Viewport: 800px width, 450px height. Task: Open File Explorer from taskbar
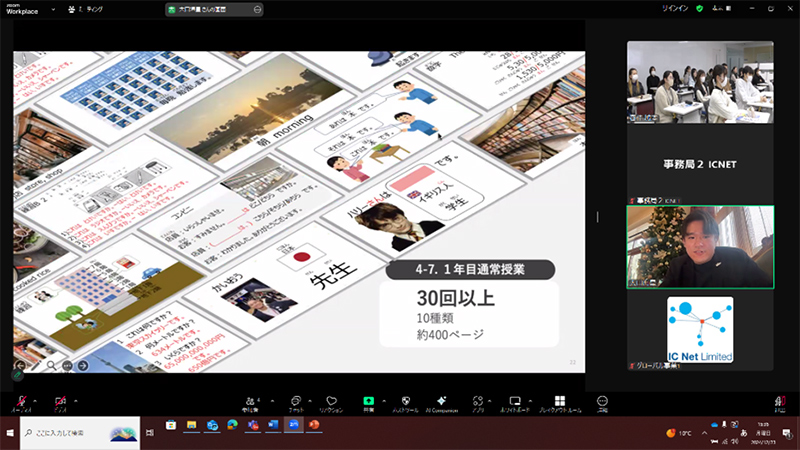tap(191, 425)
